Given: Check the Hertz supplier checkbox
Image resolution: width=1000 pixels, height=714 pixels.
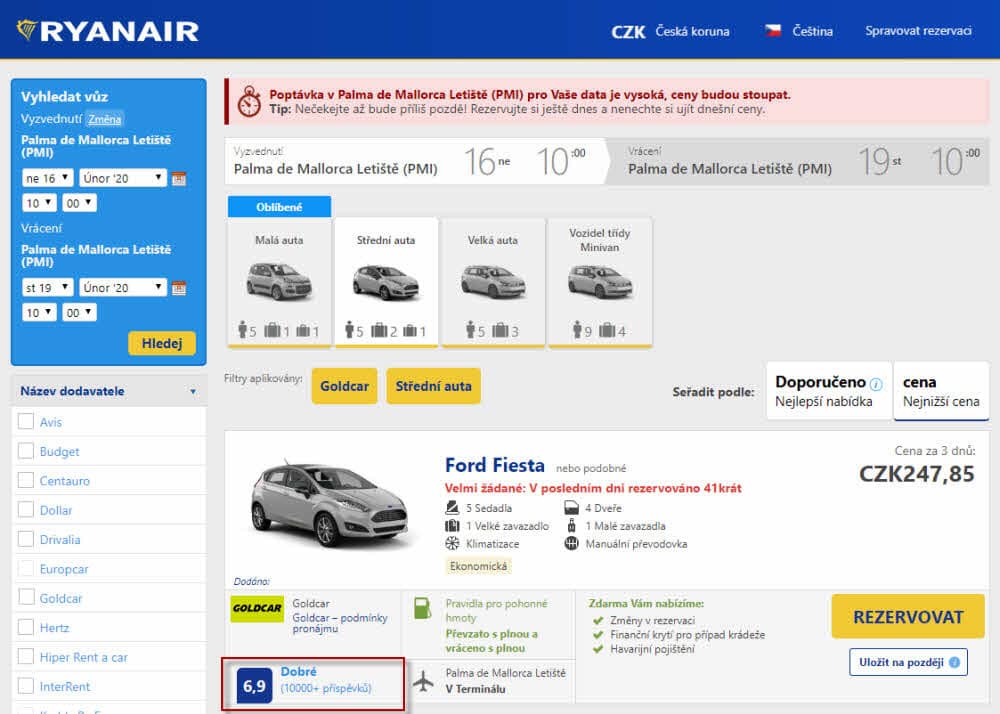Looking at the screenshot, I should pos(26,627).
